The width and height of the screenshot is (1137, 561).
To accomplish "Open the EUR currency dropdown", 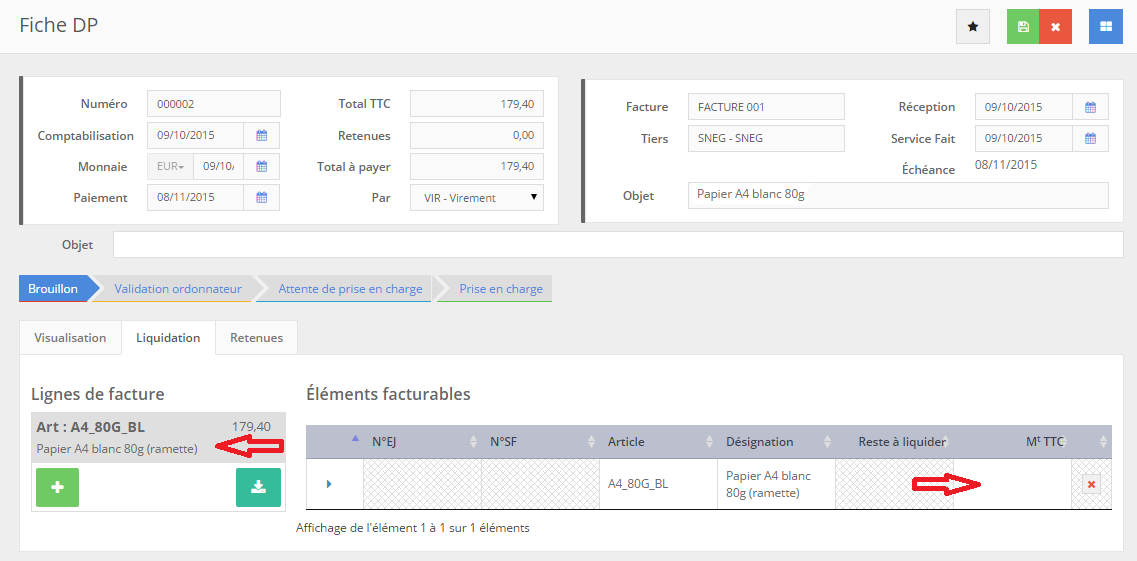I will coord(170,167).
